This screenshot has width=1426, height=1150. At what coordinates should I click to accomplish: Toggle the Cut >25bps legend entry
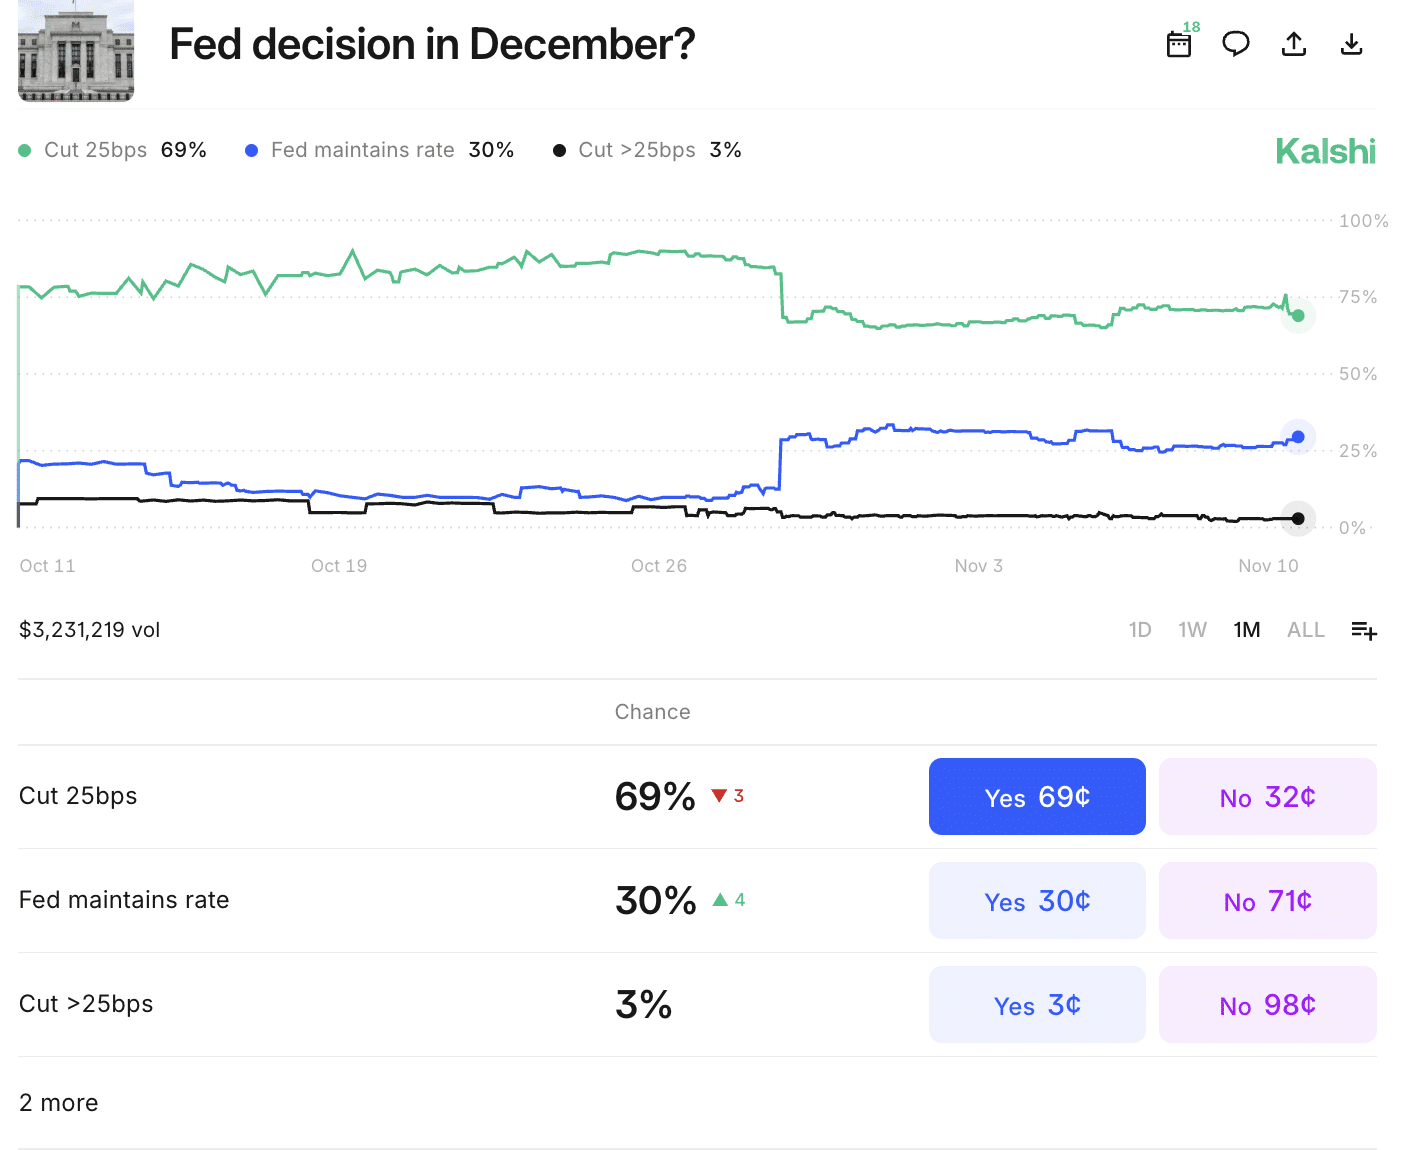point(637,149)
